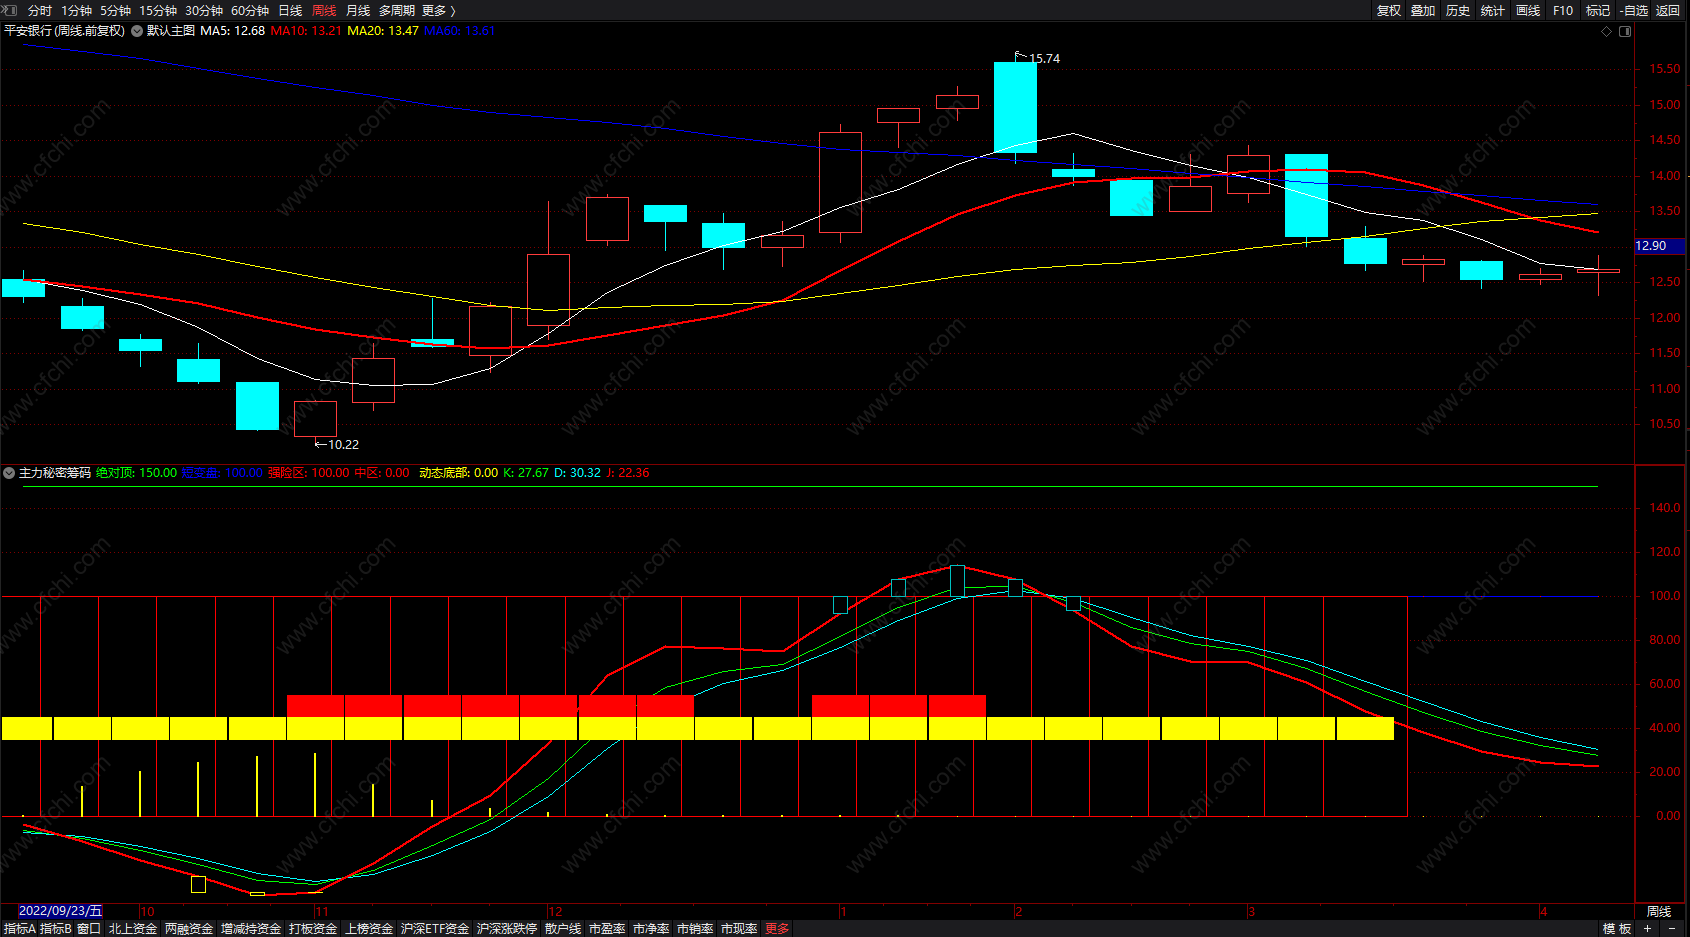
Task: Open the 更多 periods dropdown at top
Action: [x=438, y=10]
